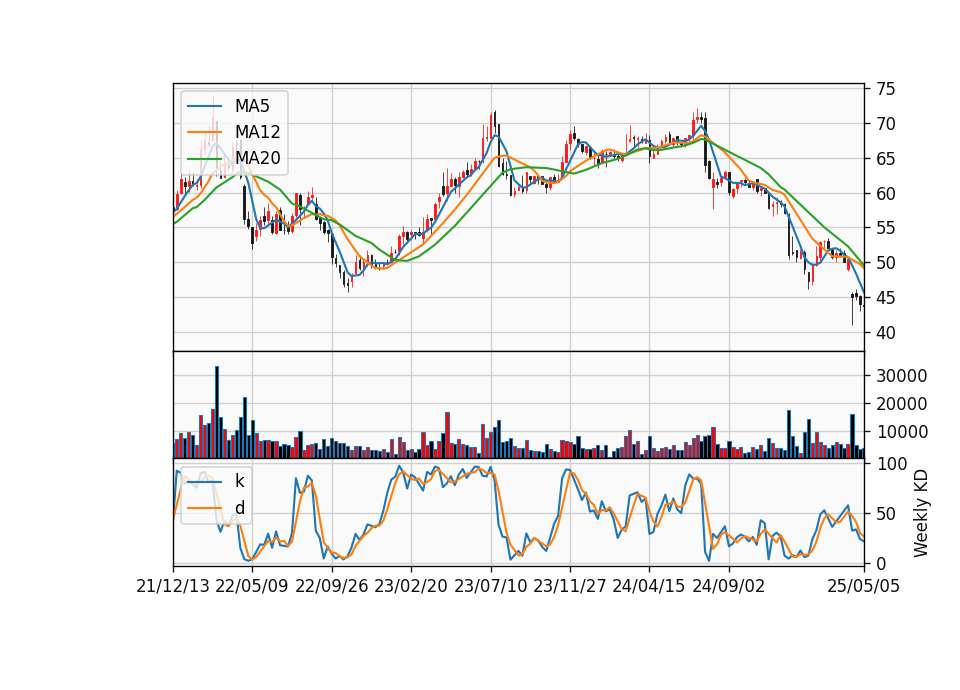Click the tallest volume bar above 30000
This screenshot has width=960, height=690.
coord(217,412)
